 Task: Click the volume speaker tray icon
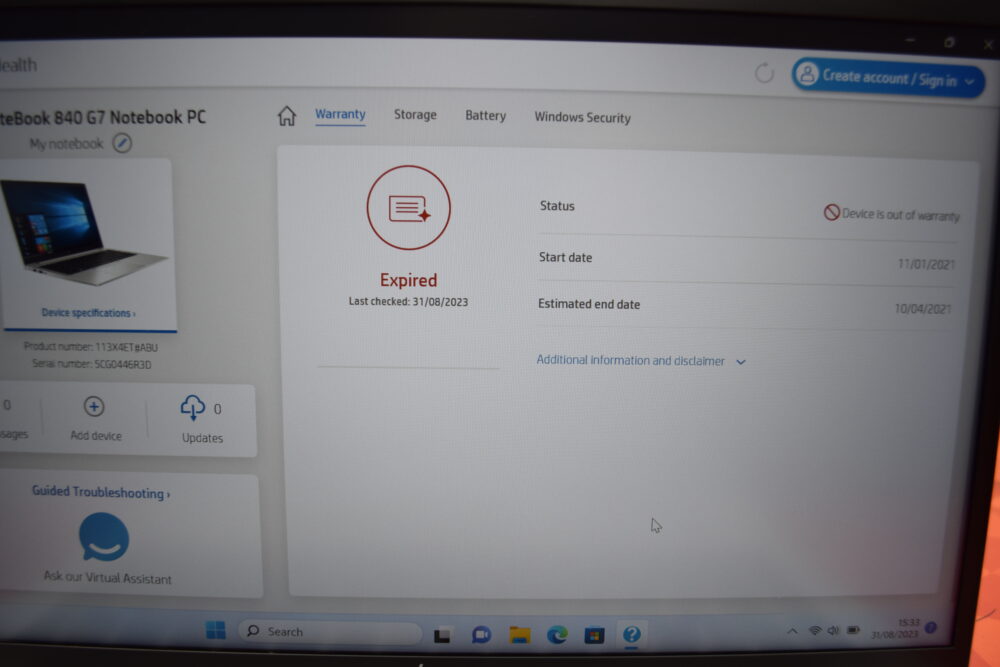[x=833, y=631]
